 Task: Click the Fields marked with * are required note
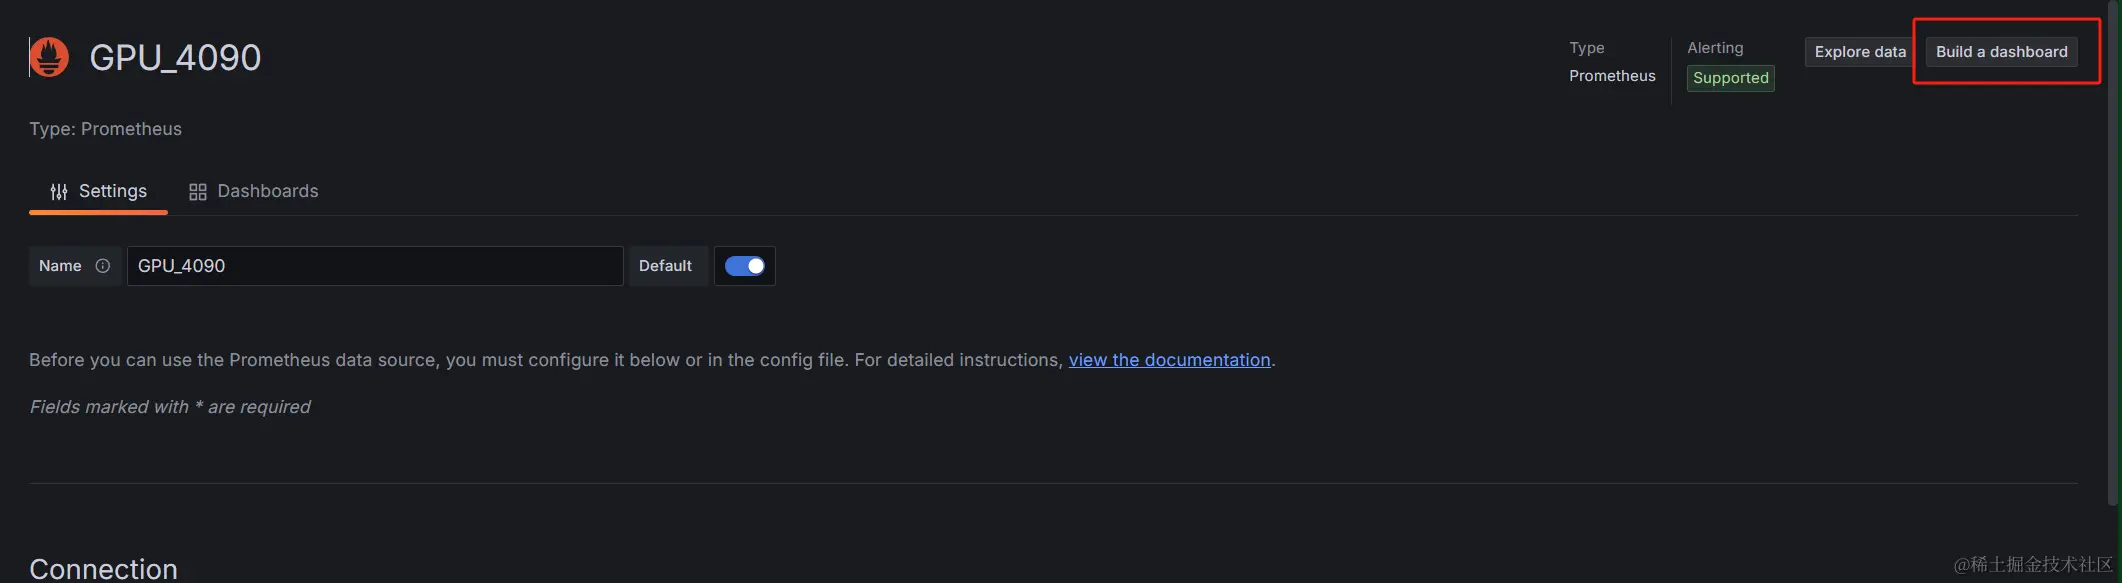point(170,407)
